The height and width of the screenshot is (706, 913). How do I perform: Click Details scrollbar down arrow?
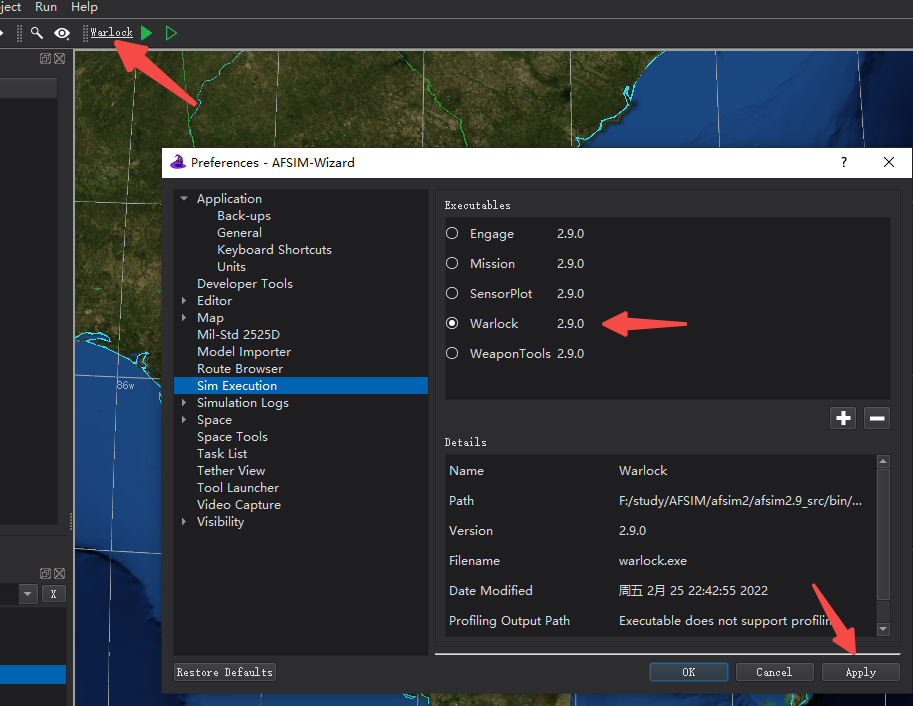pos(883,629)
